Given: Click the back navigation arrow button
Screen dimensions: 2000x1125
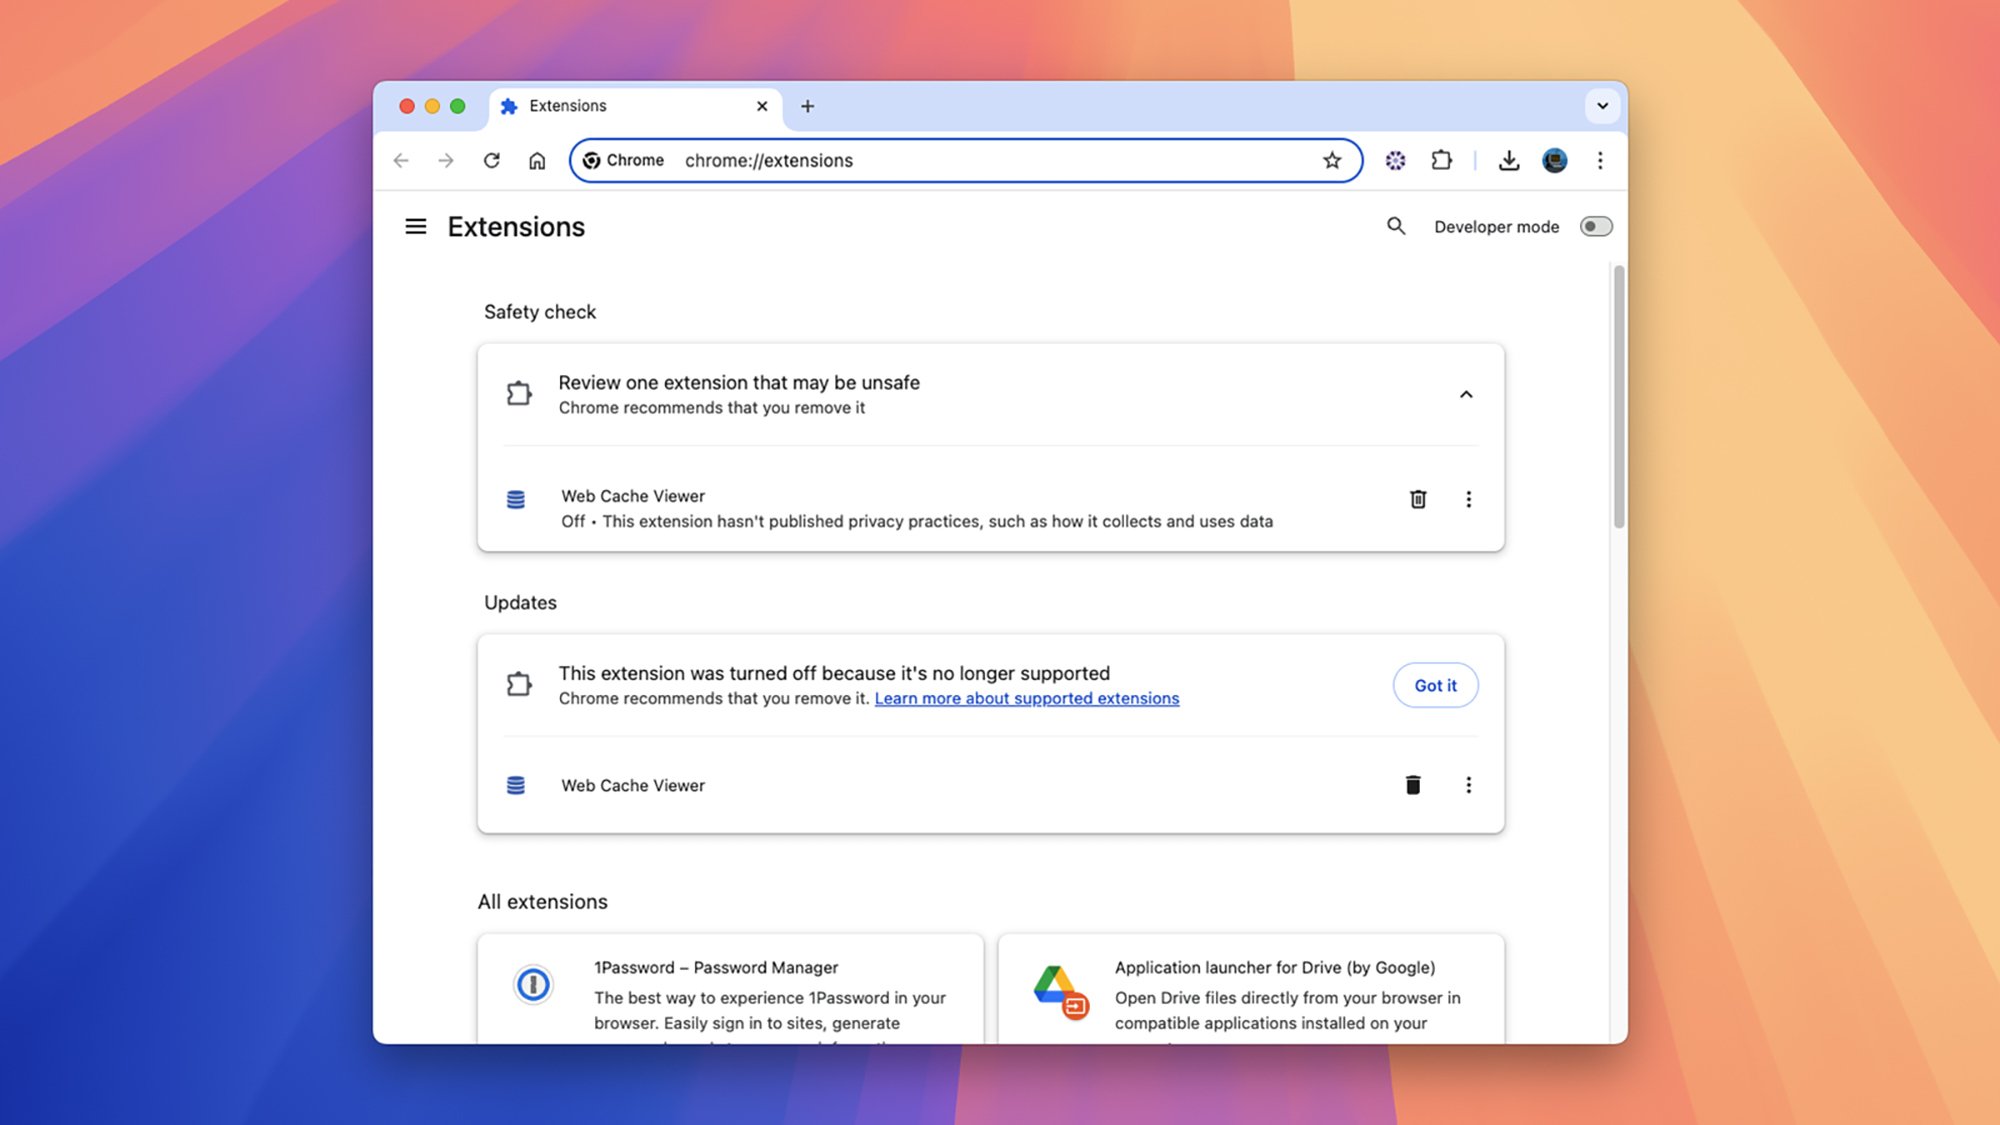Looking at the screenshot, I should pyautogui.click(x=400, y=159).
